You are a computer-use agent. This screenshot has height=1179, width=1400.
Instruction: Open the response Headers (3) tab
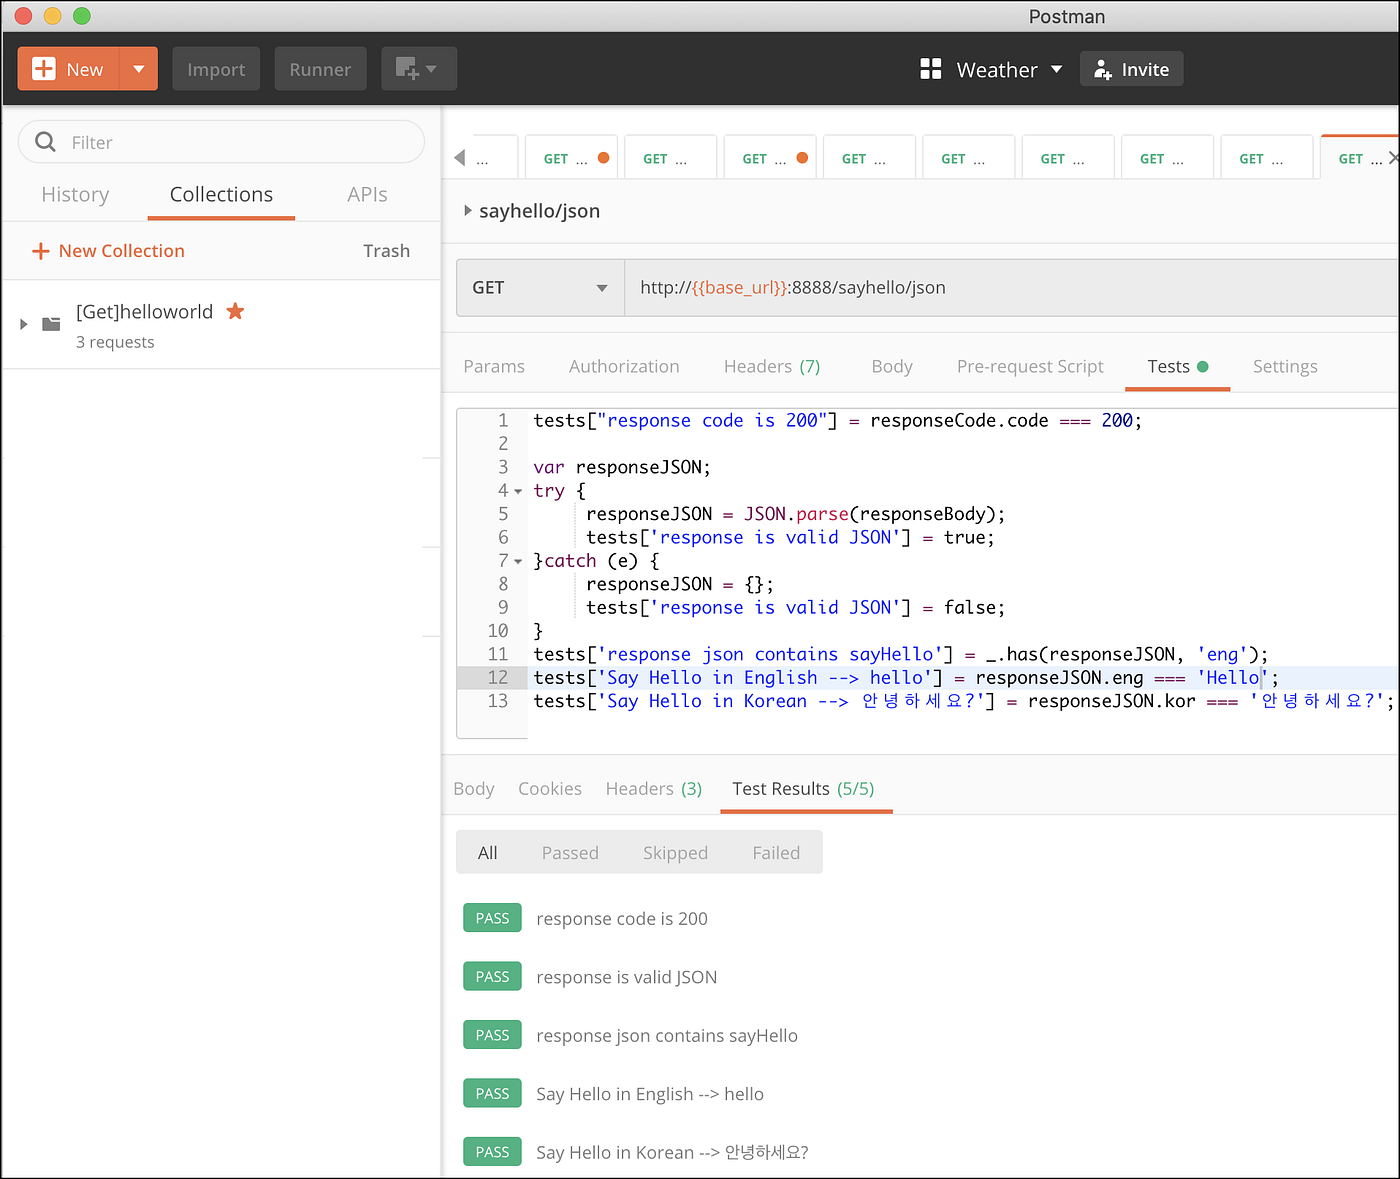click(654, 788)
